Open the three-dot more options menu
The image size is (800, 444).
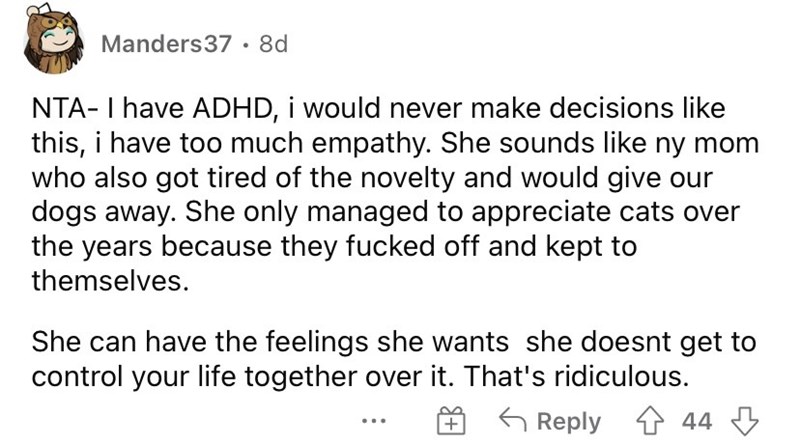(373, 422)
